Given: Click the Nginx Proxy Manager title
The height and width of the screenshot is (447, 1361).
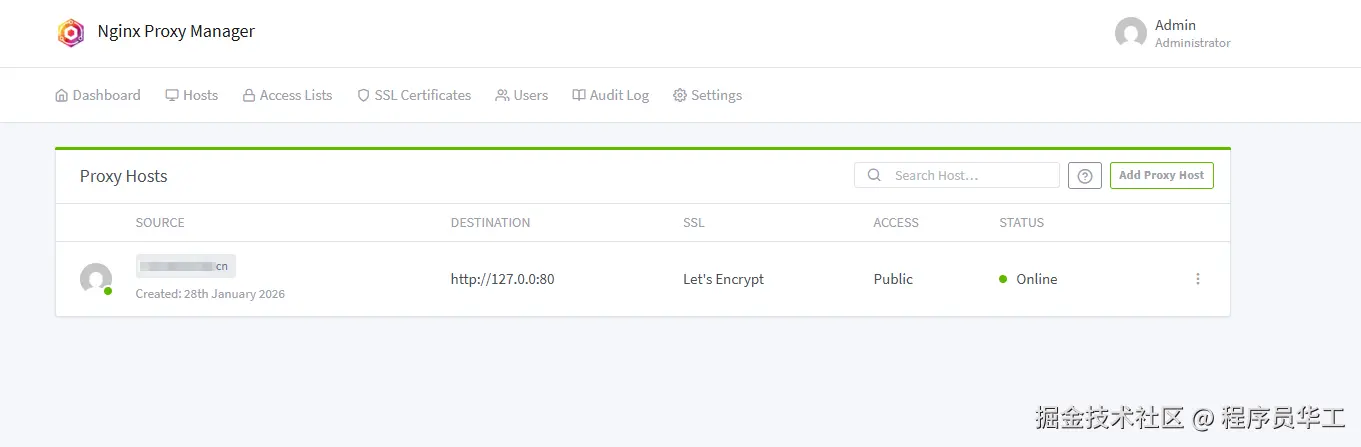Looking at the screenshot, I should pyautogui.click(x=176, y=32).
